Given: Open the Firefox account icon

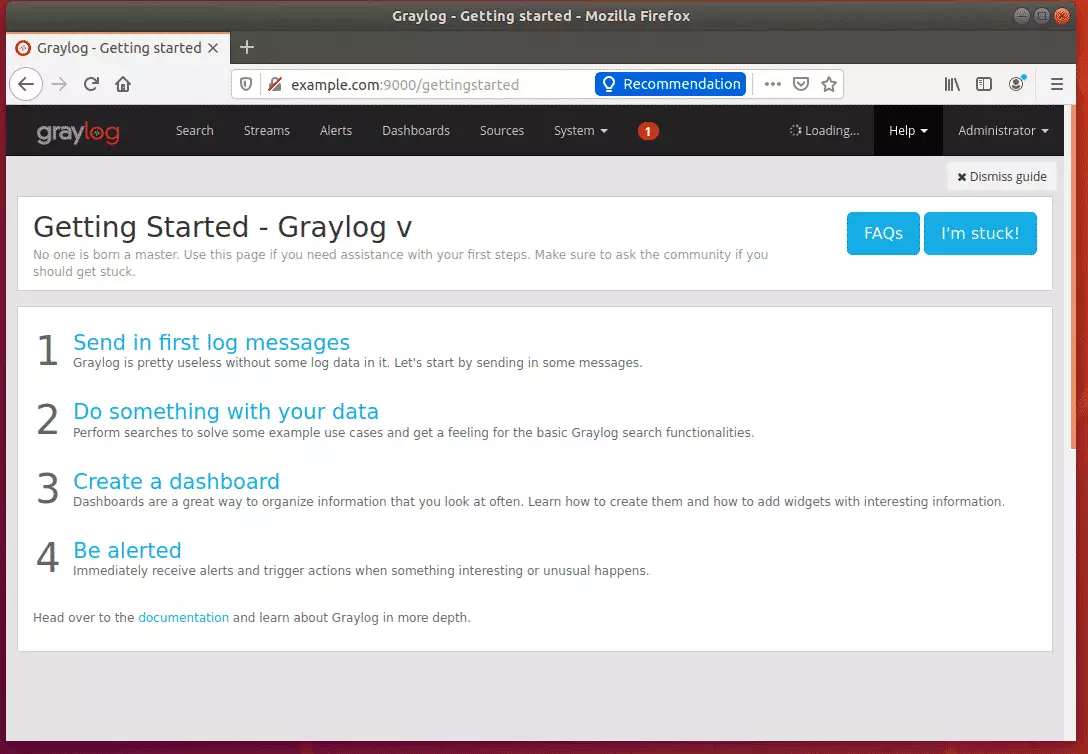Looking at the screenshot, I should click(1017, 84).
